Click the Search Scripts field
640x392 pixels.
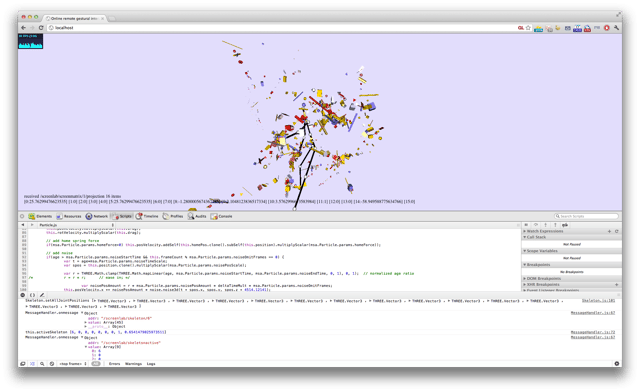coord(586,216)
